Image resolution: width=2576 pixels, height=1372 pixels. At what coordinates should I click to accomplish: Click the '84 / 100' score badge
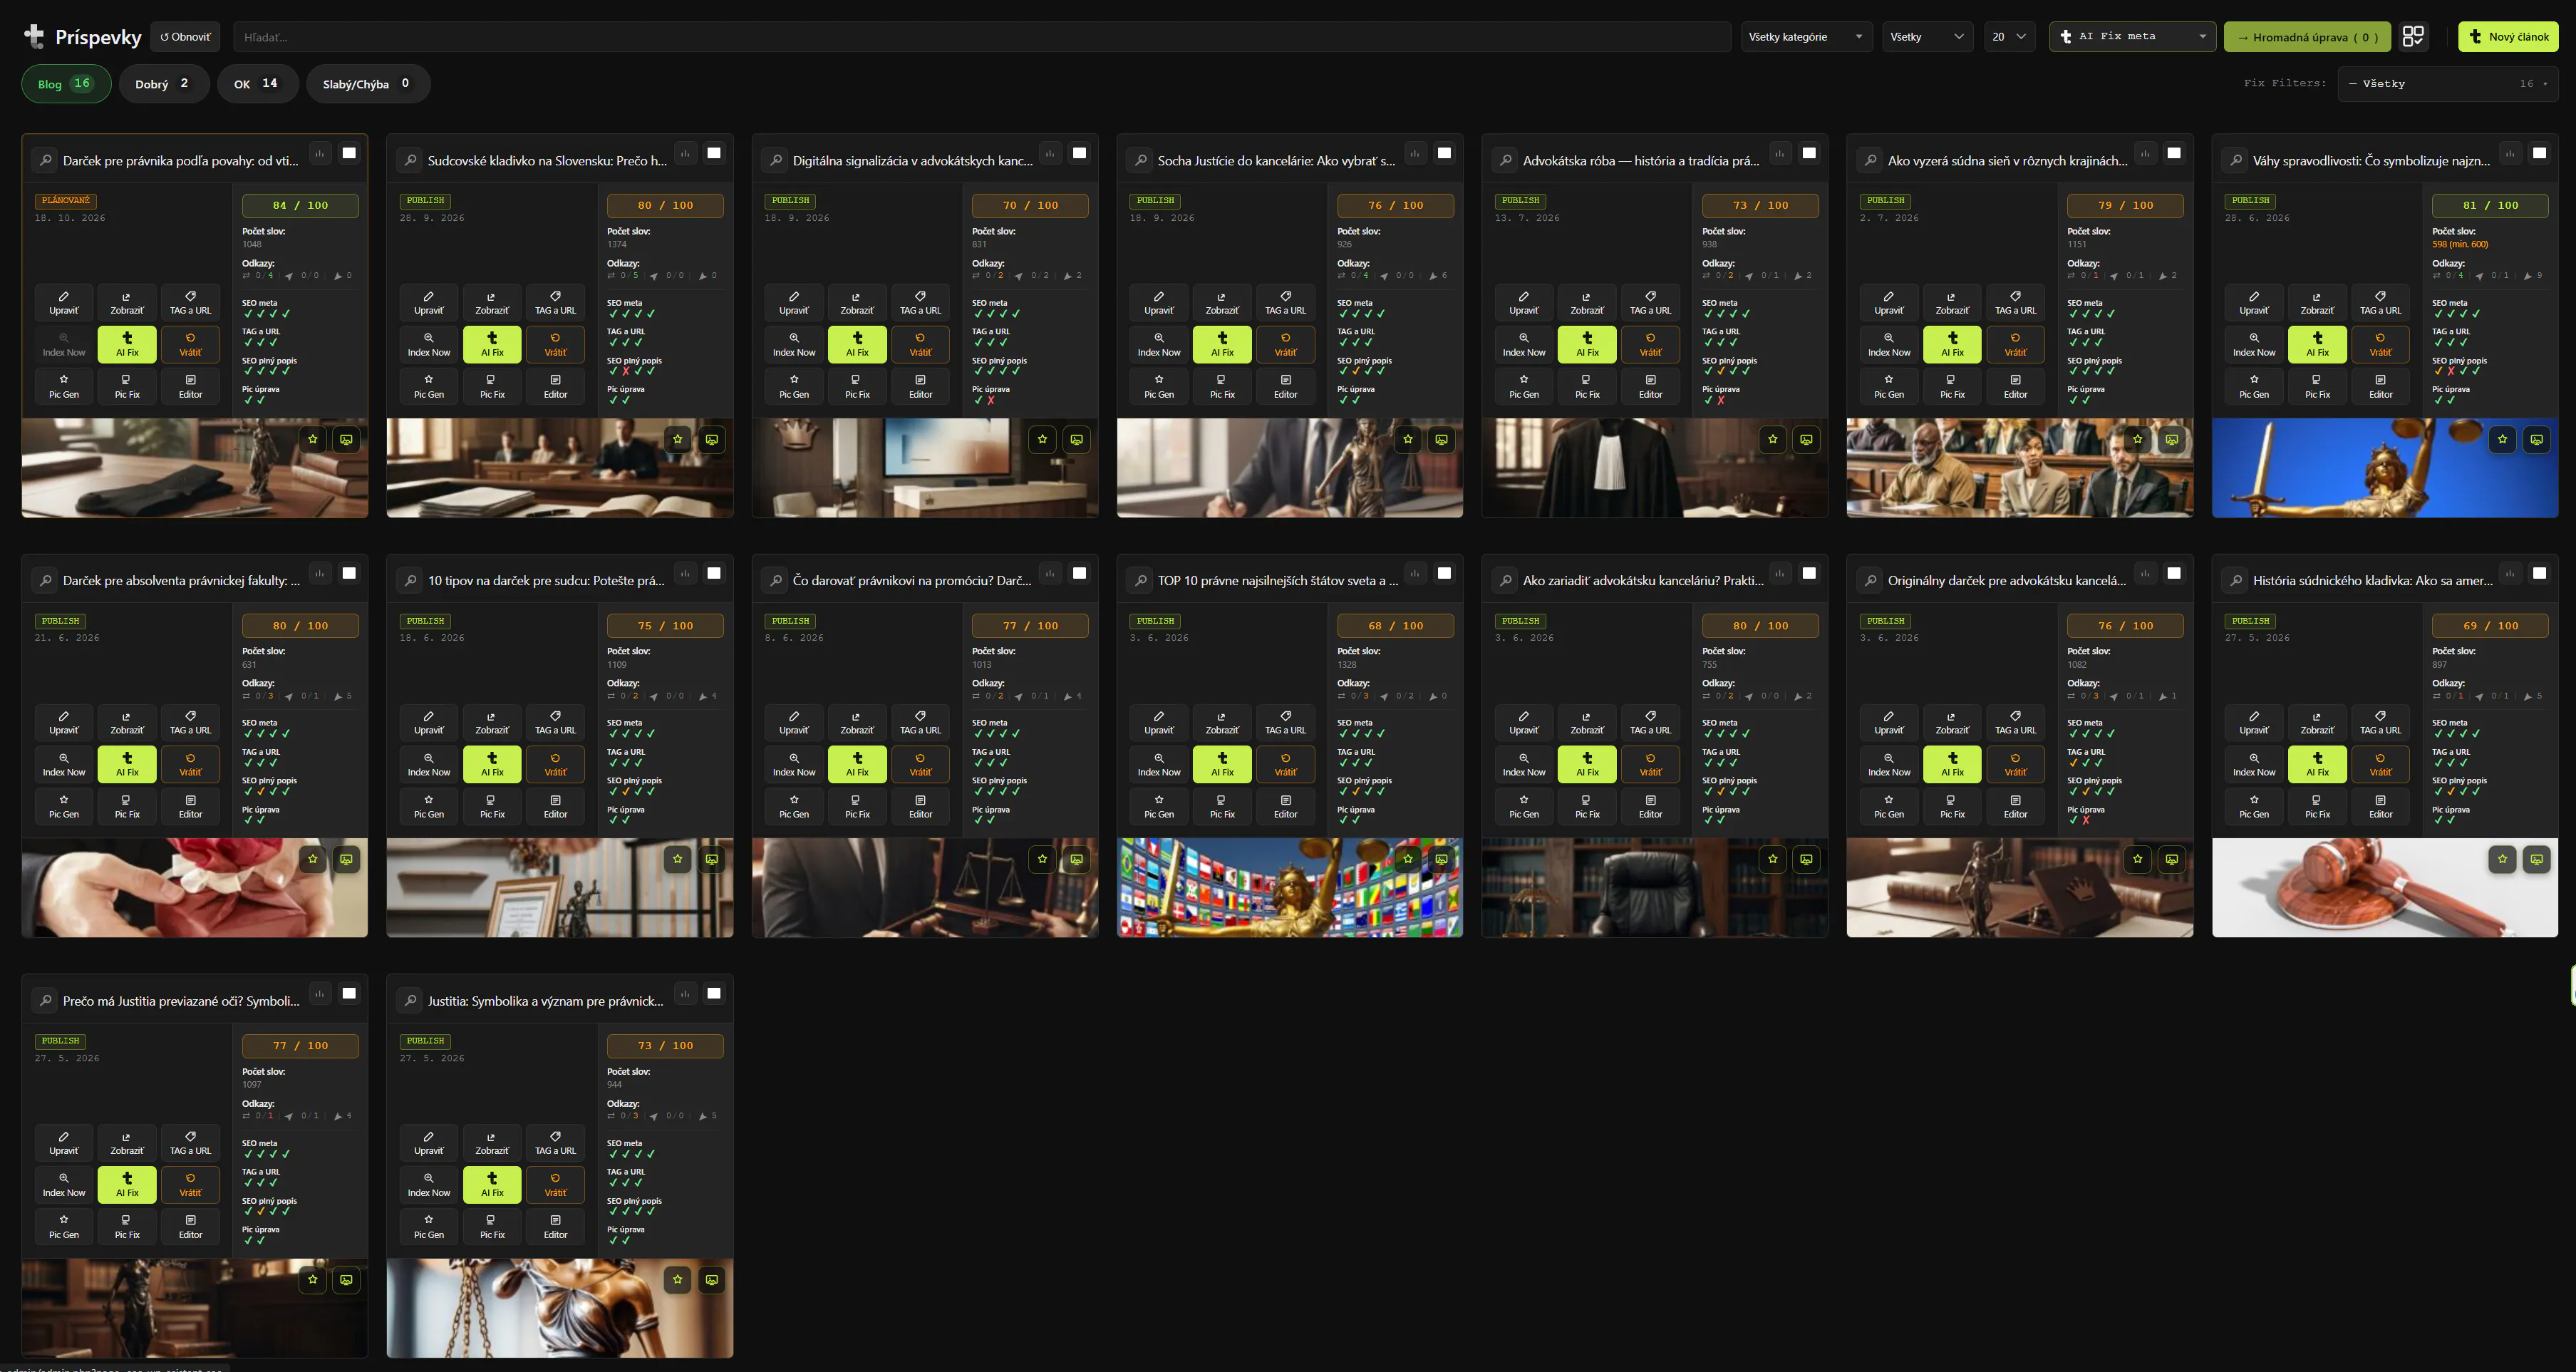tap(300, 206)
